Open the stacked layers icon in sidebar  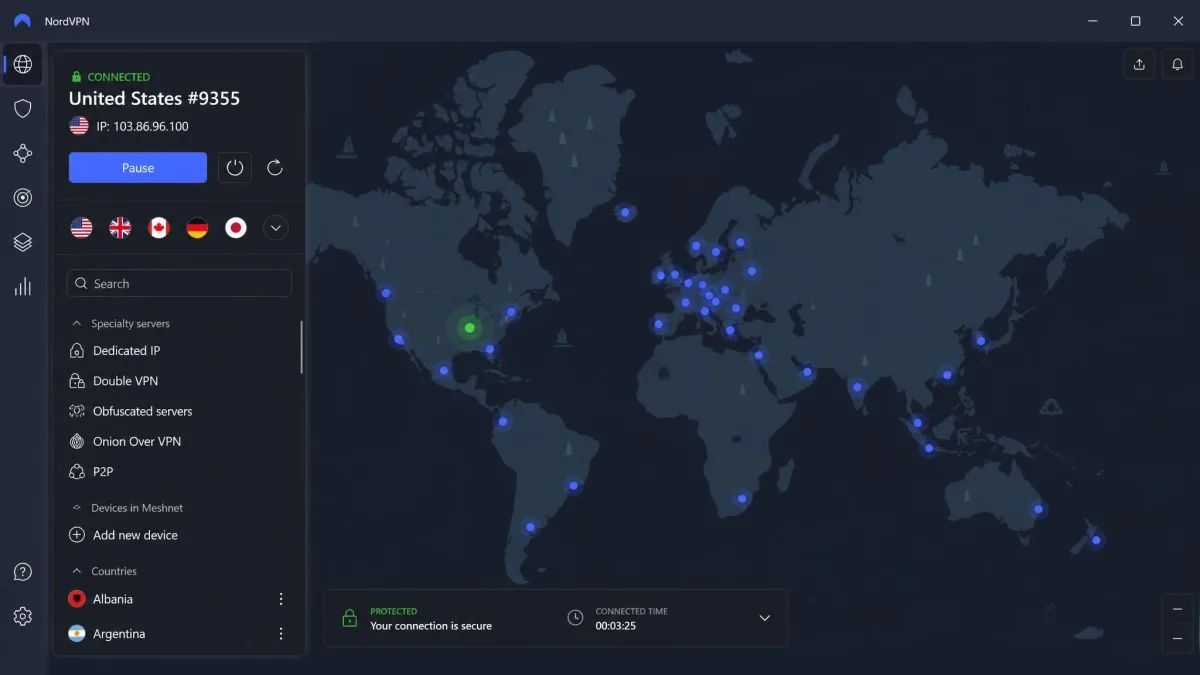coord(23,242)
